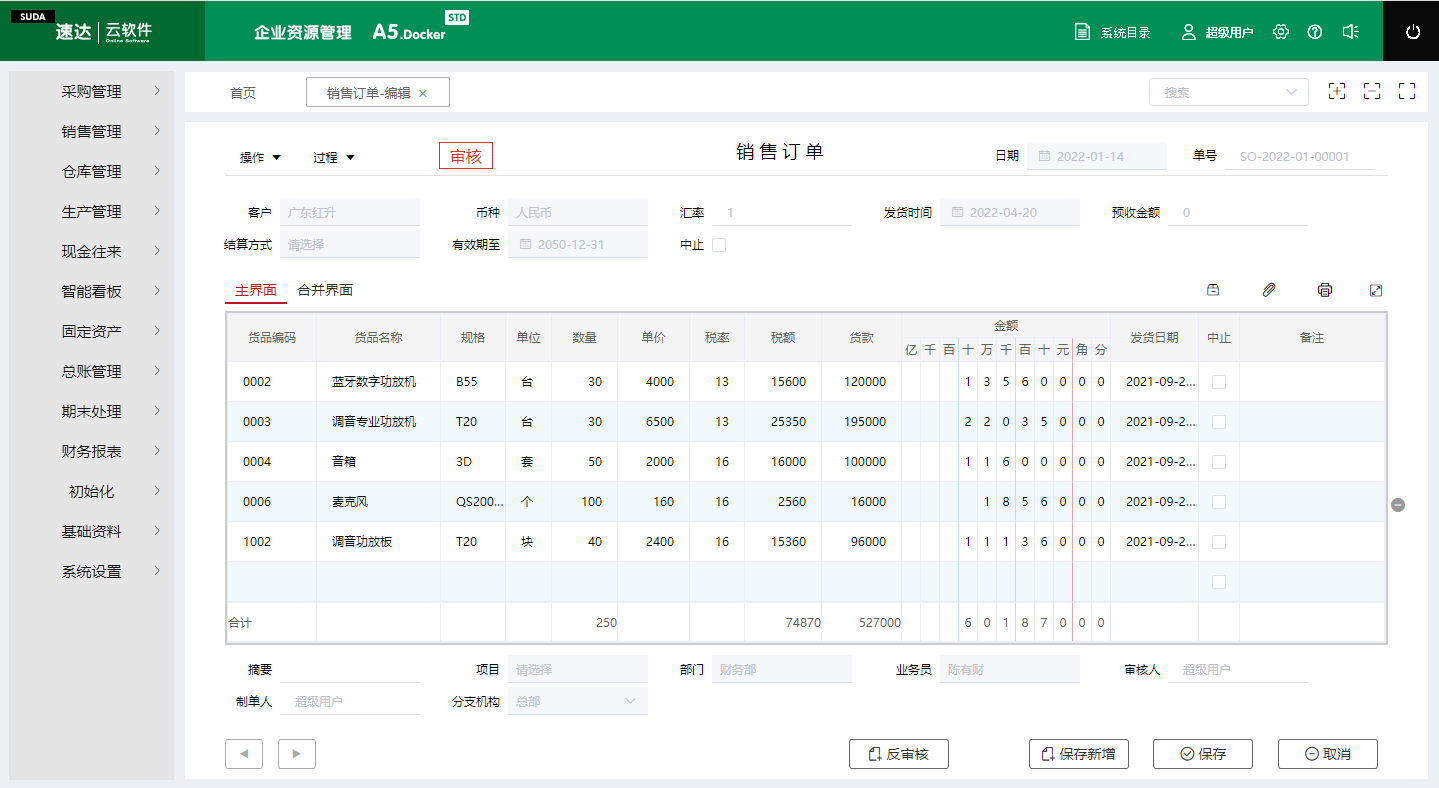This screenshot has width=1439, height=788.
Task: Click the save layout icon above table
Action: [1213, 290]
